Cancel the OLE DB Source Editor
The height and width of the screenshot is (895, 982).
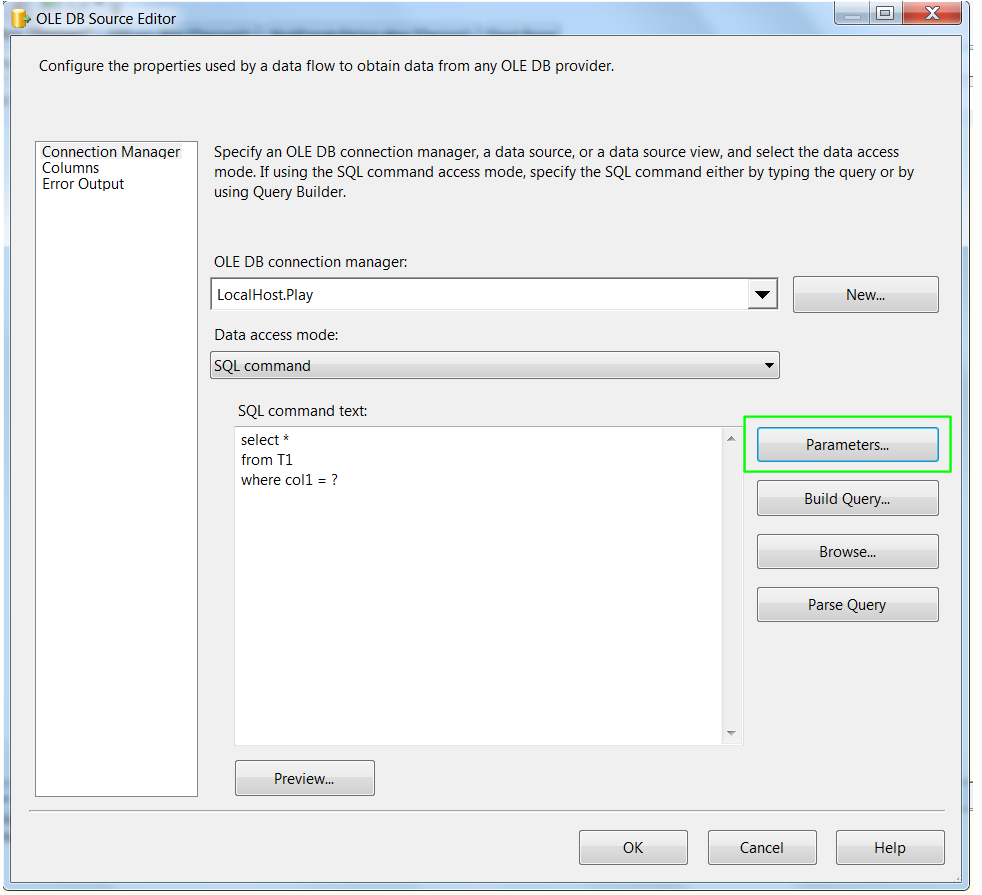pos(762,847)
